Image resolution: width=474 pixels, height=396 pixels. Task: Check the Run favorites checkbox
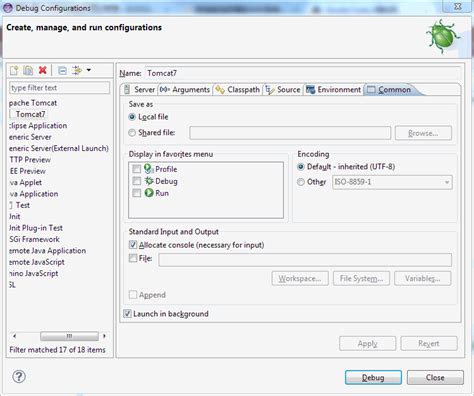coord(137,193)
